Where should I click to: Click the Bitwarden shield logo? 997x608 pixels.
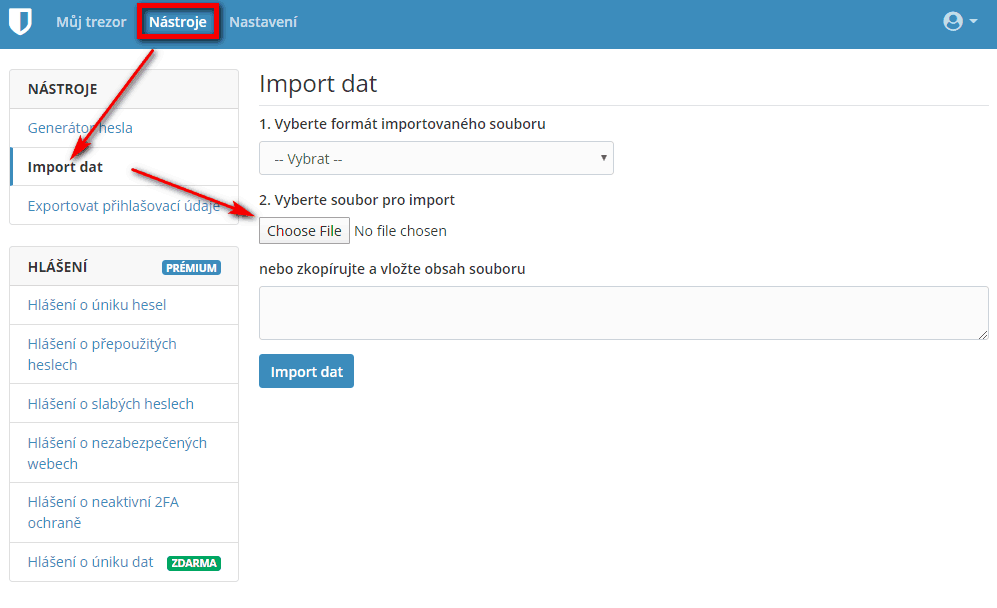(x=20, y=22)
